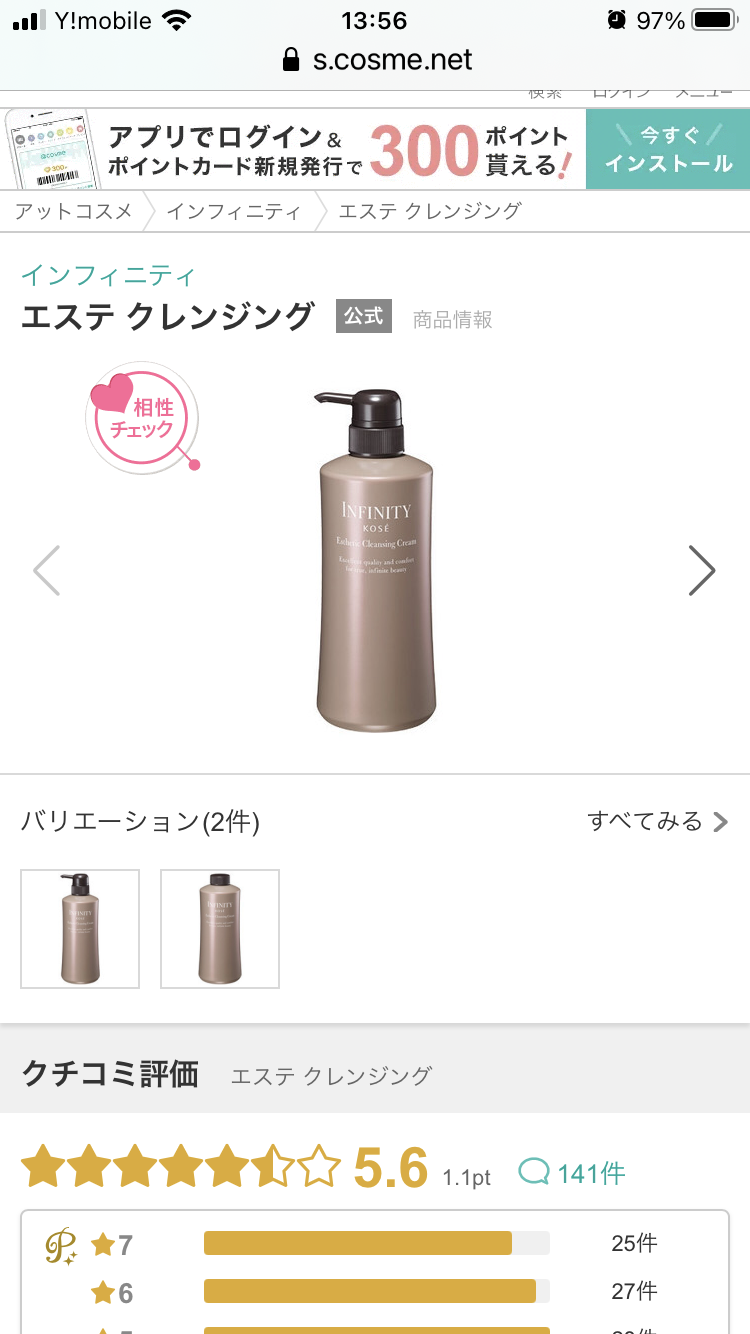
Task: Open the 商品情報 link
Action: (x=453, y=320)
